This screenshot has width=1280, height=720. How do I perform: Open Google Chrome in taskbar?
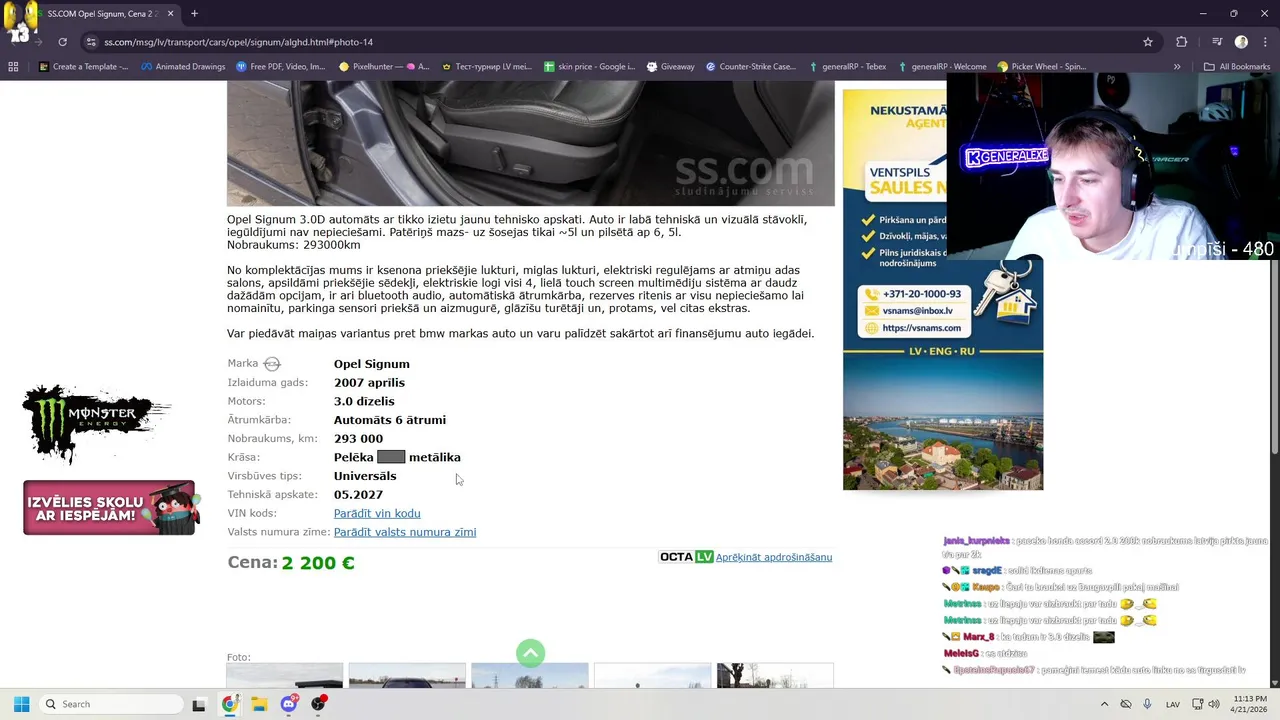pyautogui.click(x=230, y=704)
